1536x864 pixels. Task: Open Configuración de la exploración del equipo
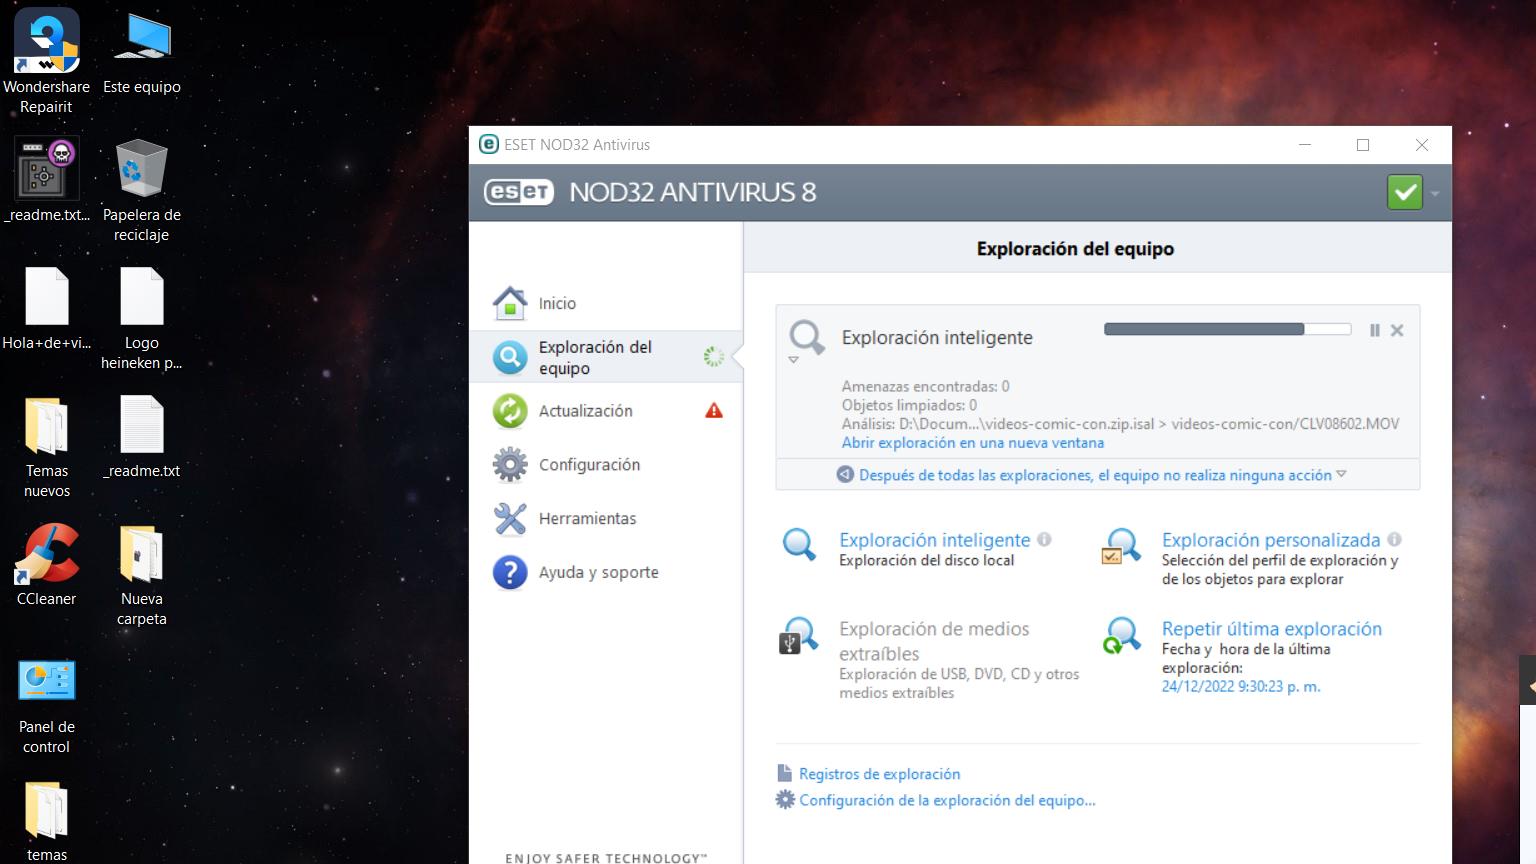(946, 800)
